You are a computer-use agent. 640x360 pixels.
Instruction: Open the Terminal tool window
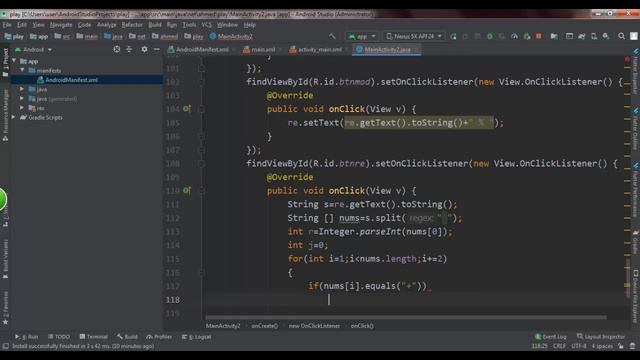93,337
